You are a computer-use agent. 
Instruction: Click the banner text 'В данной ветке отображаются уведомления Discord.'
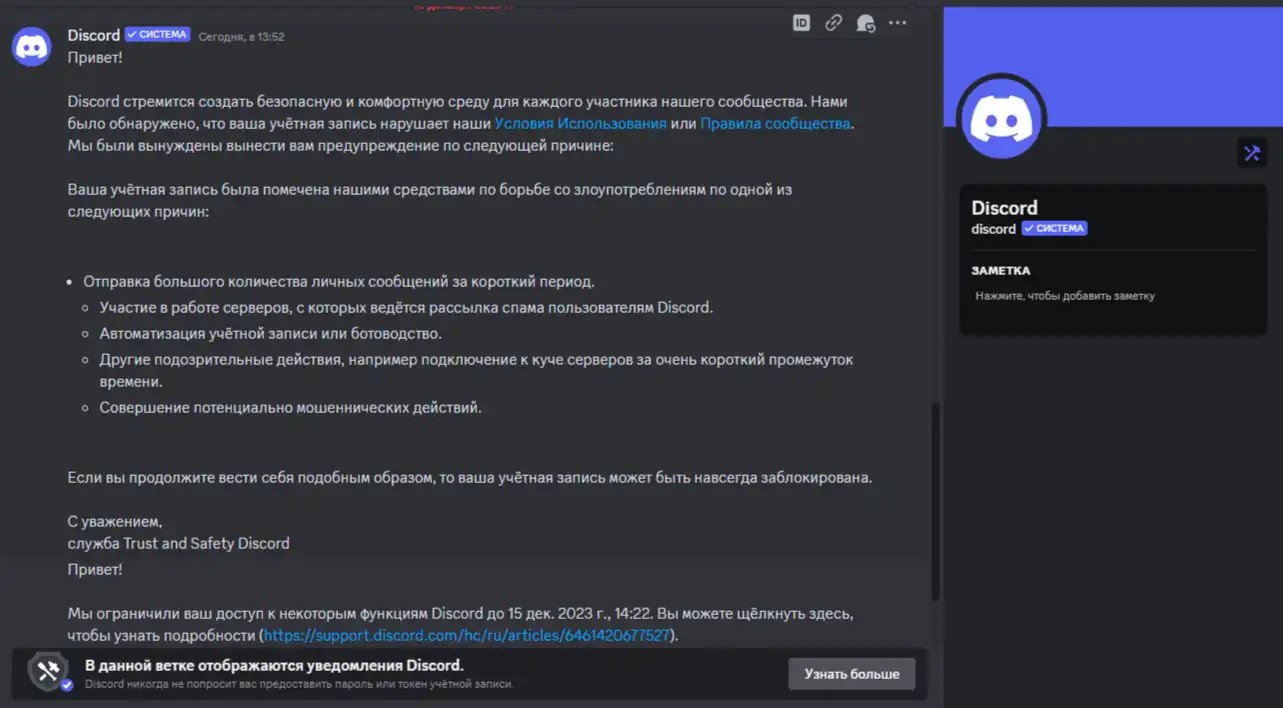274,665
